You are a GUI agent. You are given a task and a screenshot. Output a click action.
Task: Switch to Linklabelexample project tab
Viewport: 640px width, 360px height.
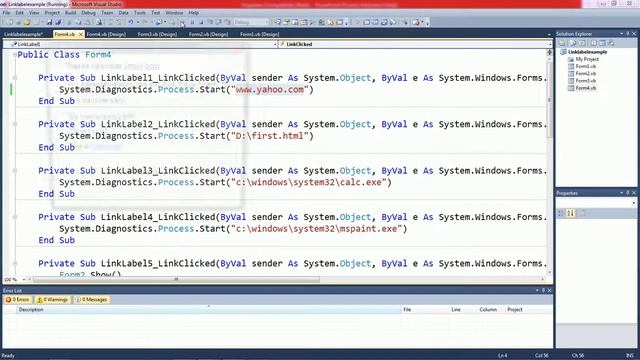(23, 34)
